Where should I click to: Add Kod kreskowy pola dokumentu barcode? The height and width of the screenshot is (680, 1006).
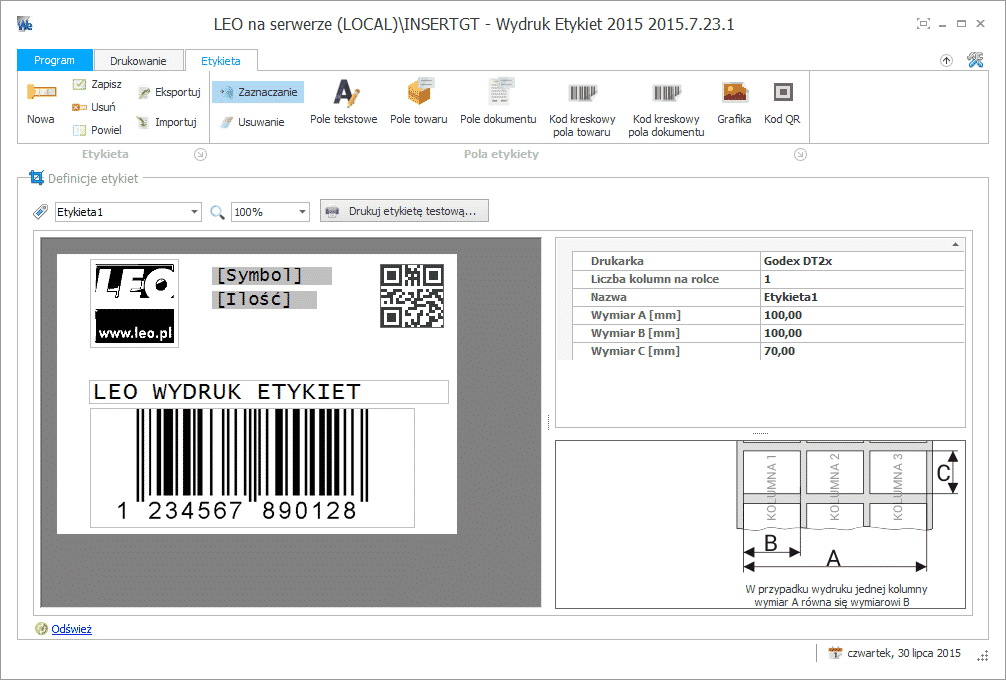point(666,108)
